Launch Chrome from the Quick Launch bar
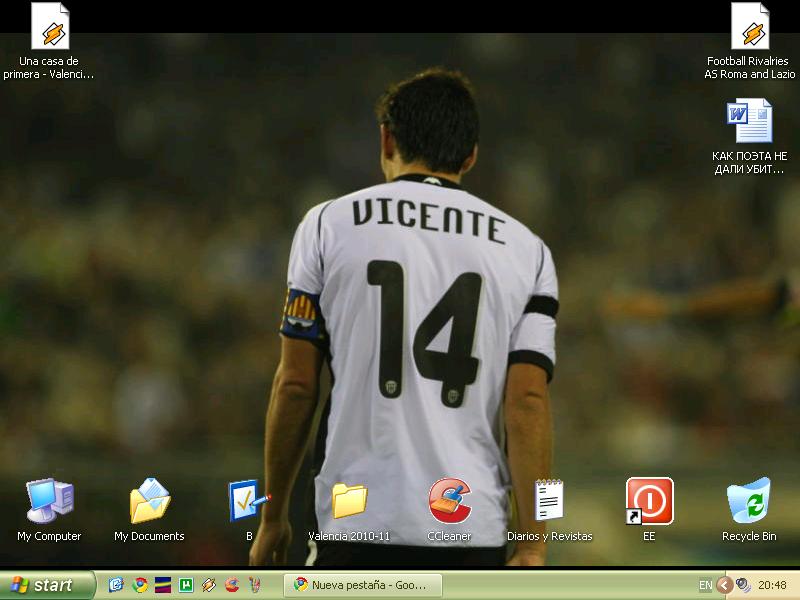 coord(140,585)
